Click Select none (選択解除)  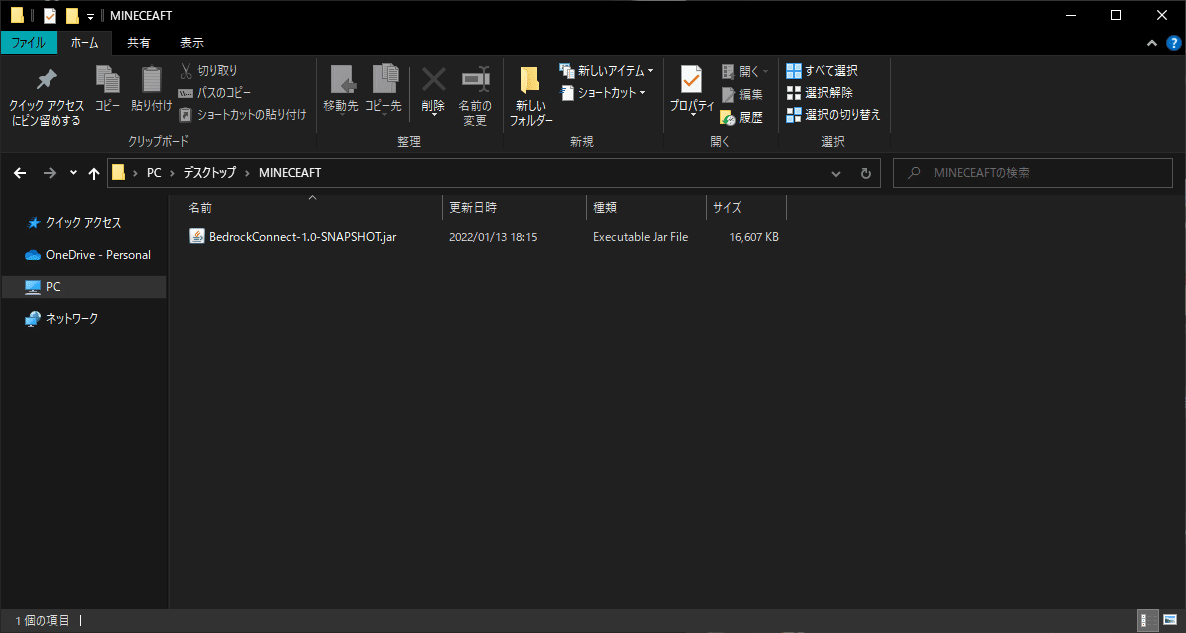pos(820,92)
